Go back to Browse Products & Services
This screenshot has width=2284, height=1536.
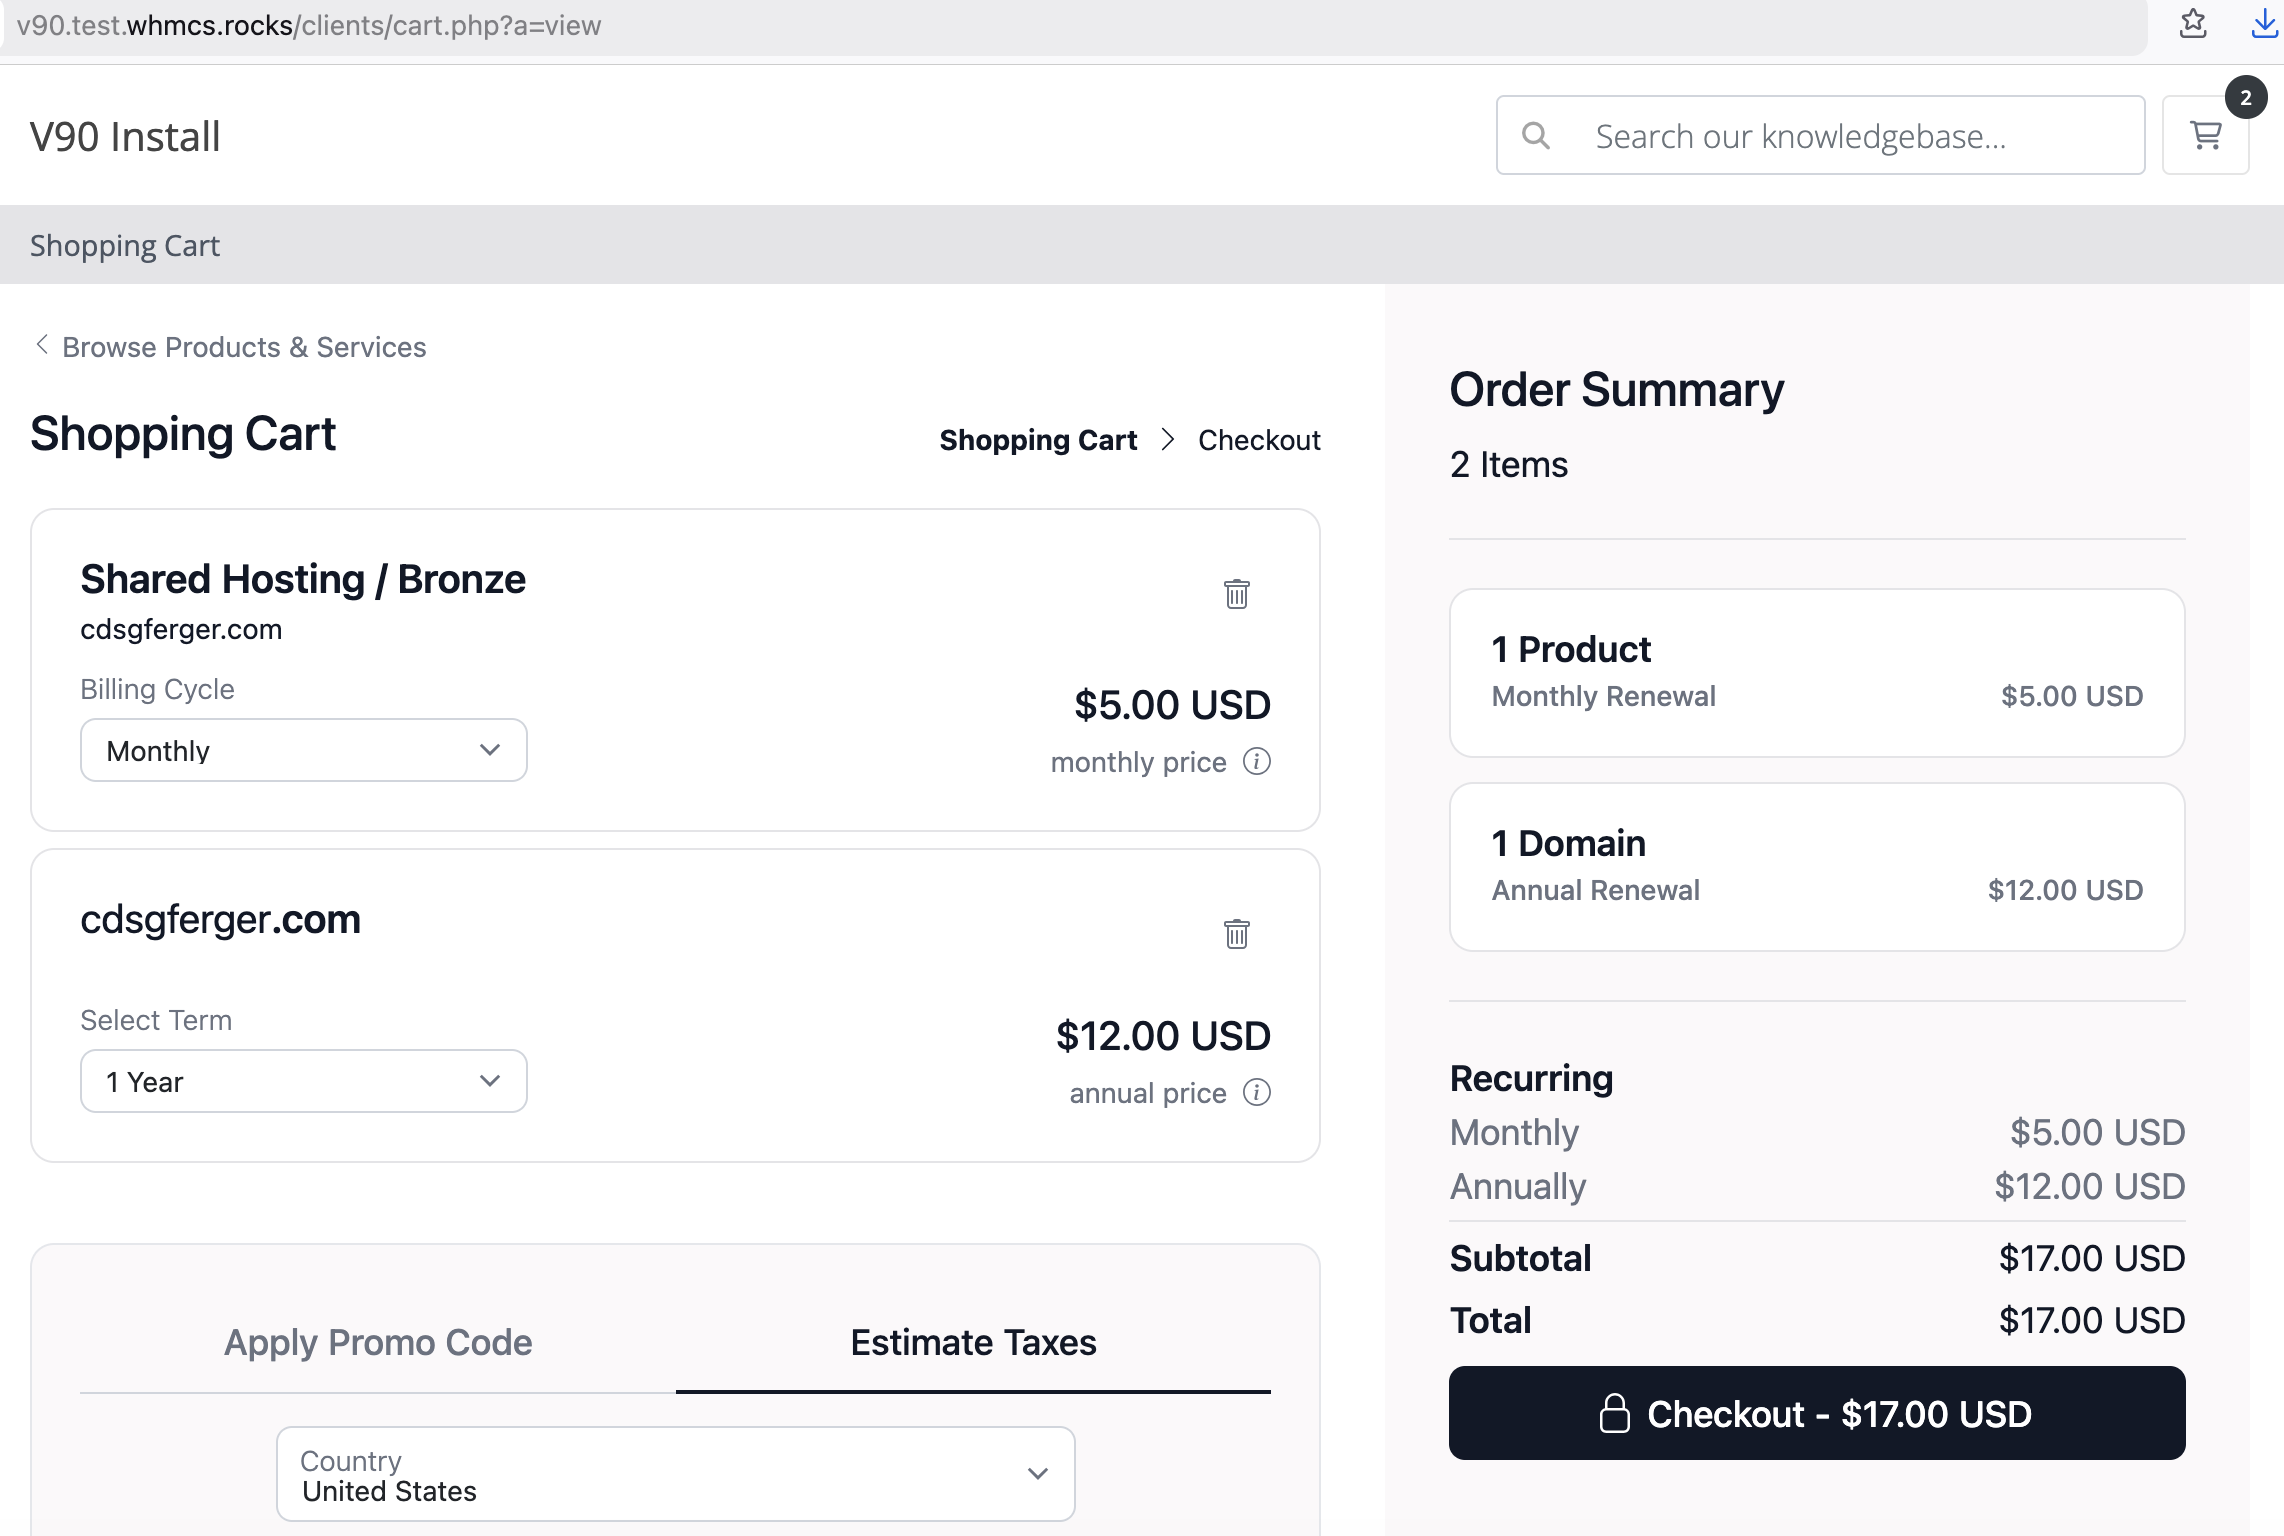coord(243,347)
